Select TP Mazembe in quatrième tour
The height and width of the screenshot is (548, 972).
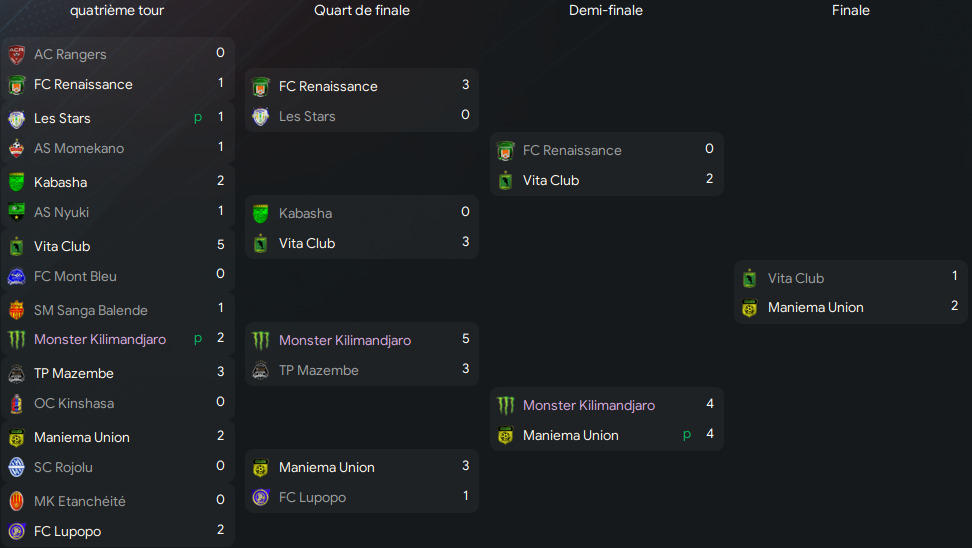click(x=74, y=373)
